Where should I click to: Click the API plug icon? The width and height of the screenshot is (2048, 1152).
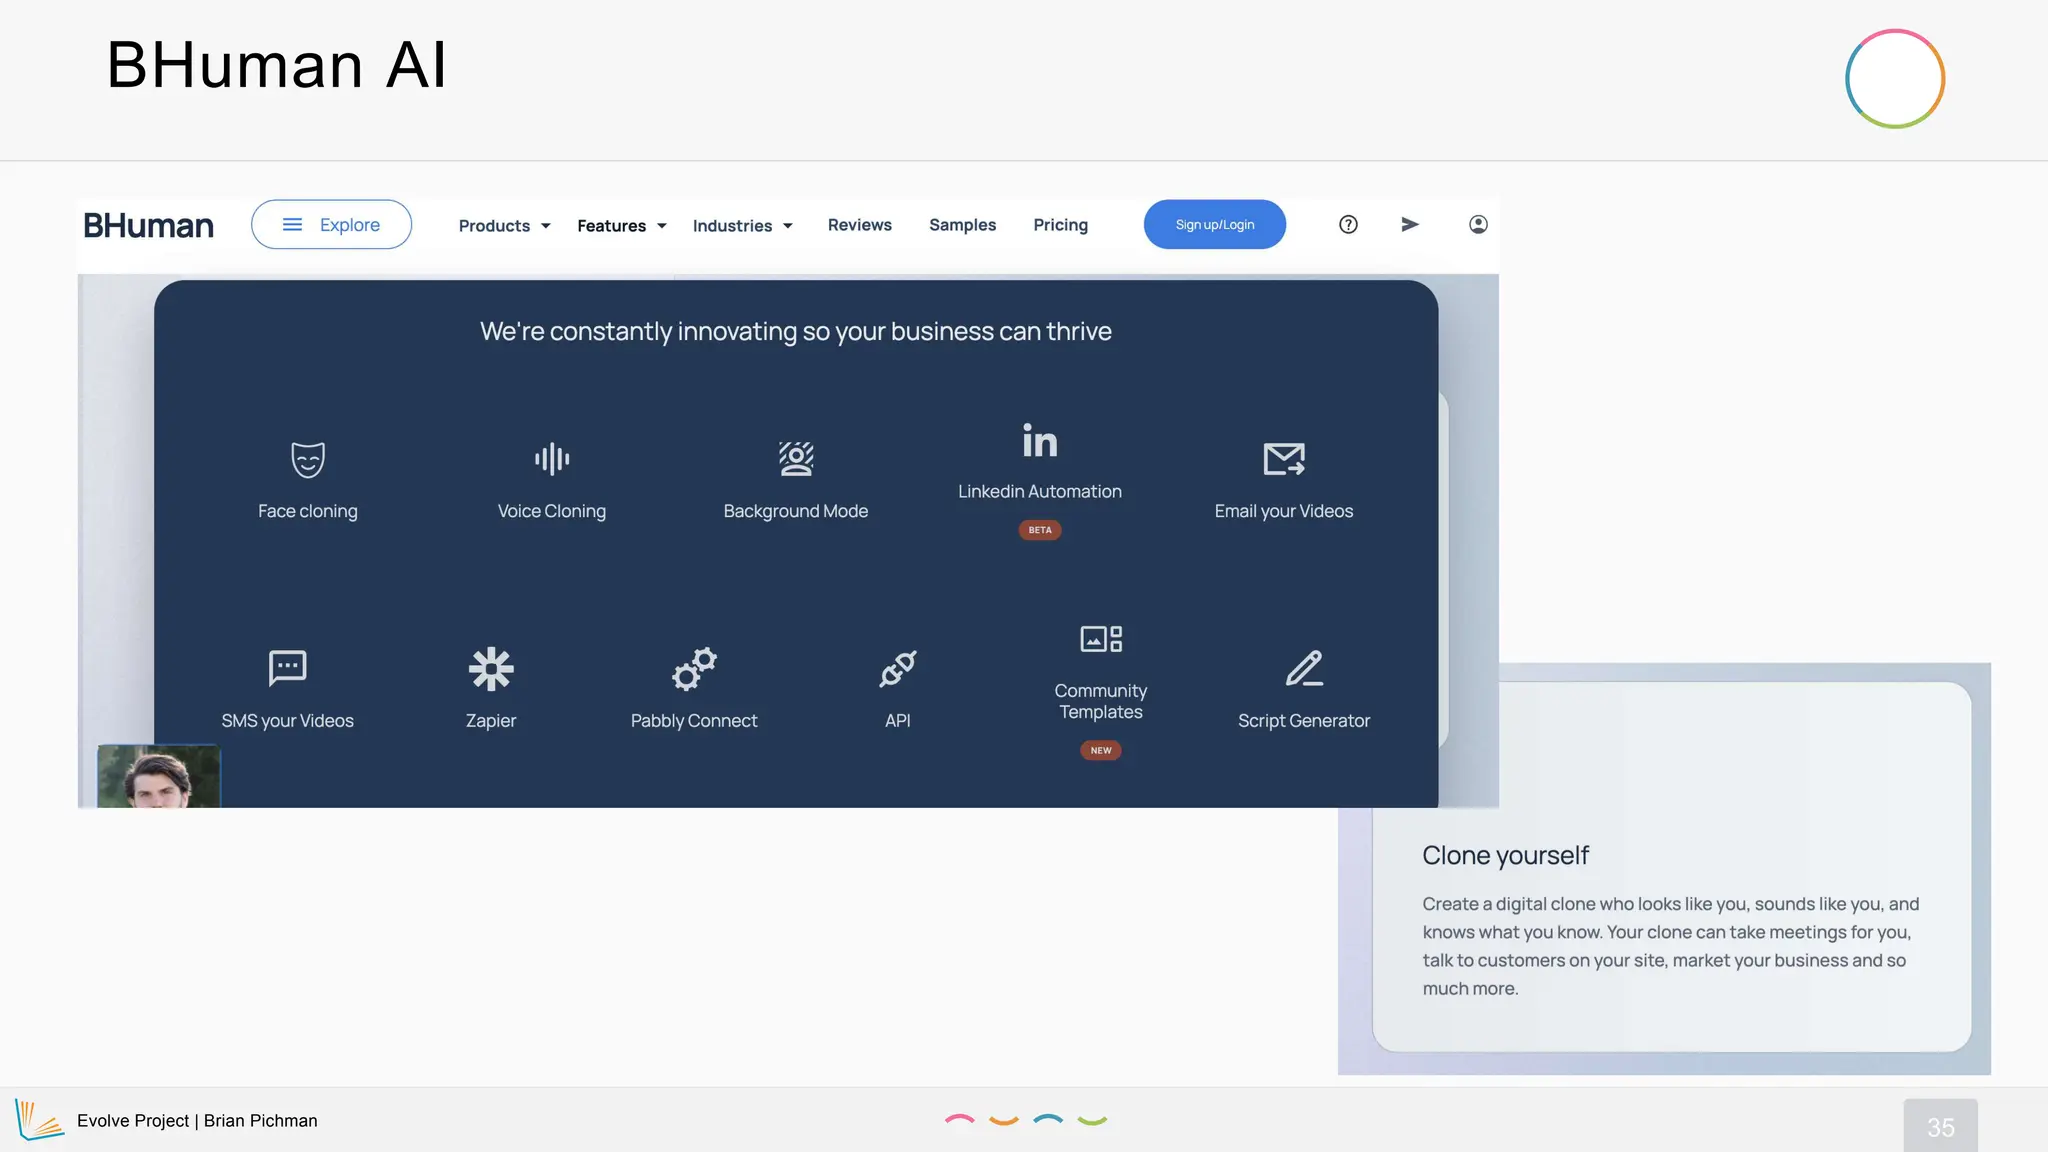point(898,669)
